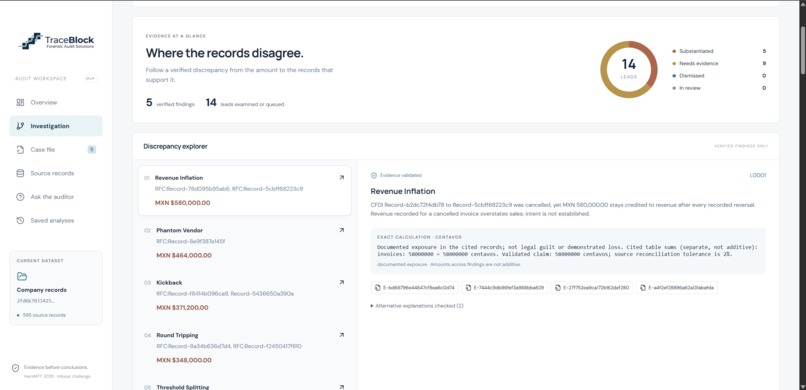Image resolution: width=806 pixels, height=390 pixels.
Task: Open Kickback via its arrow icon
Action: pyautogui.click(x=341, y=283)
